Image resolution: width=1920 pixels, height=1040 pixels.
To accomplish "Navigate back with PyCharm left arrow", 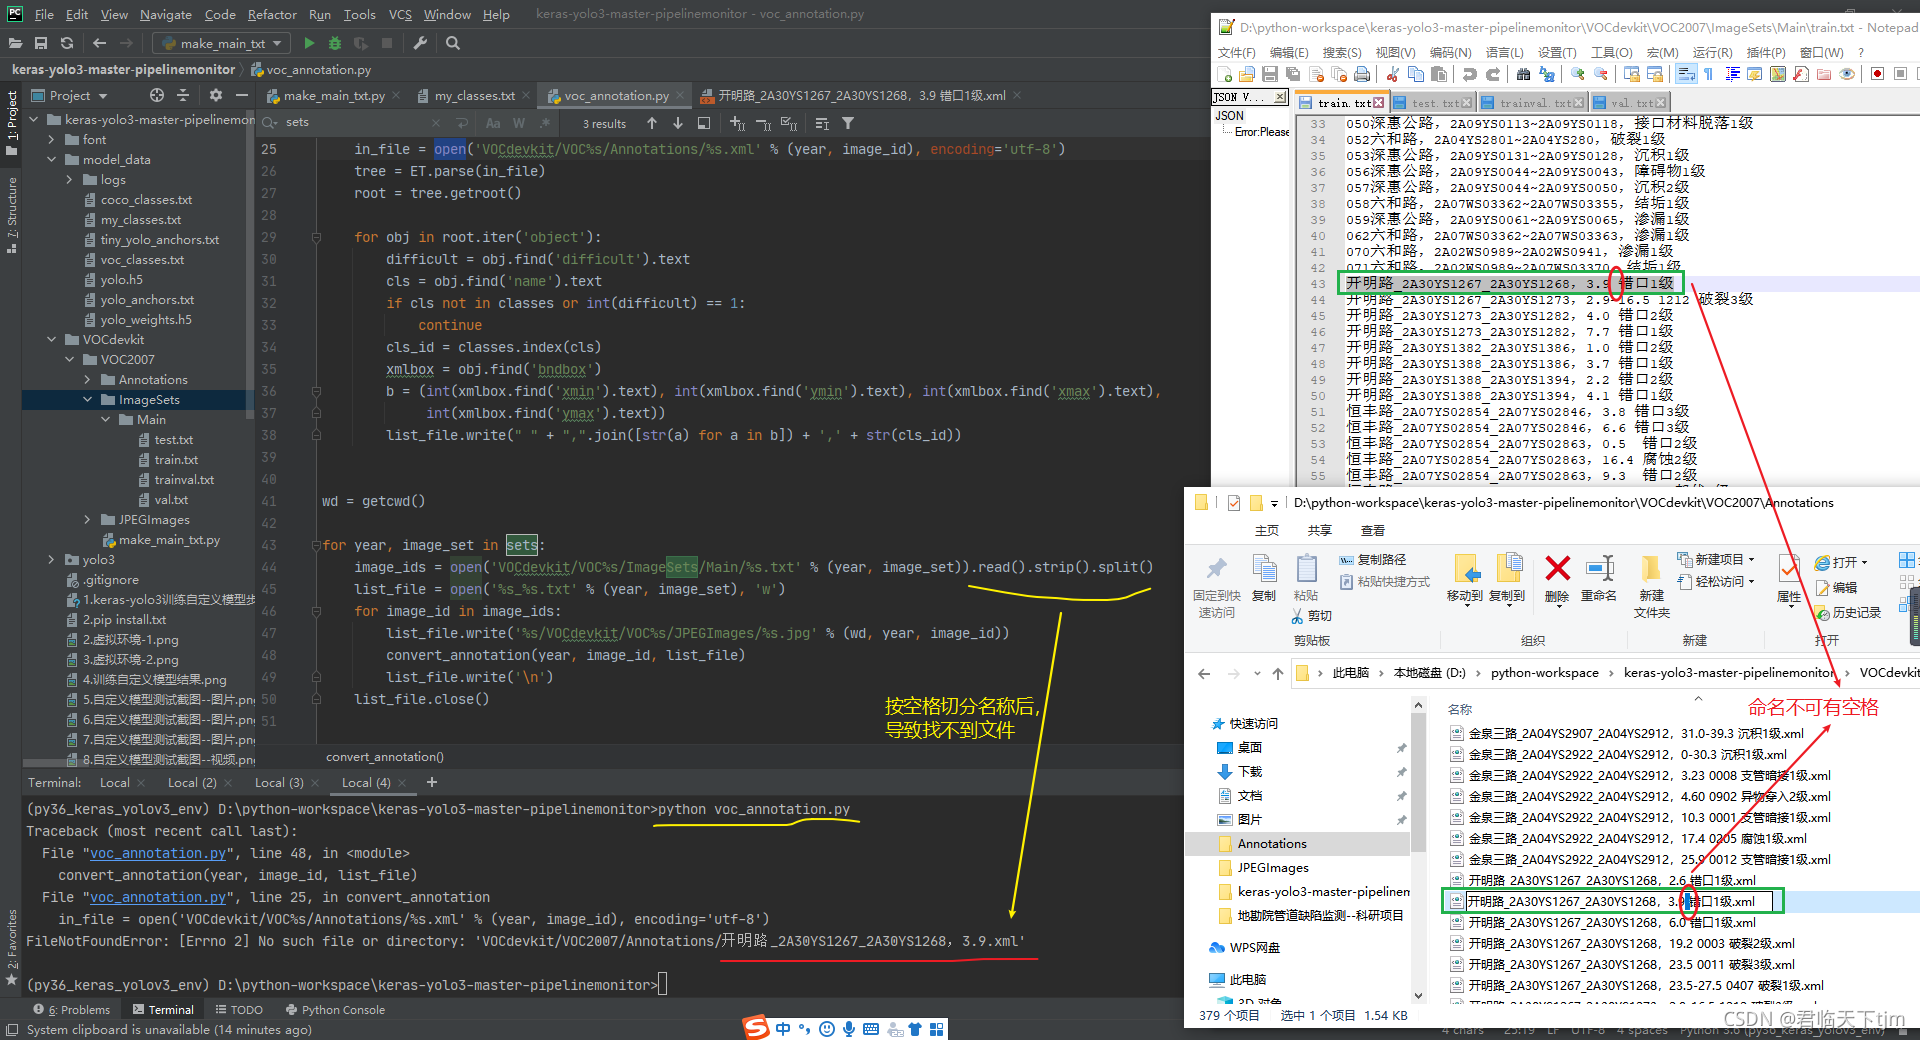I will tap(99, 43).
